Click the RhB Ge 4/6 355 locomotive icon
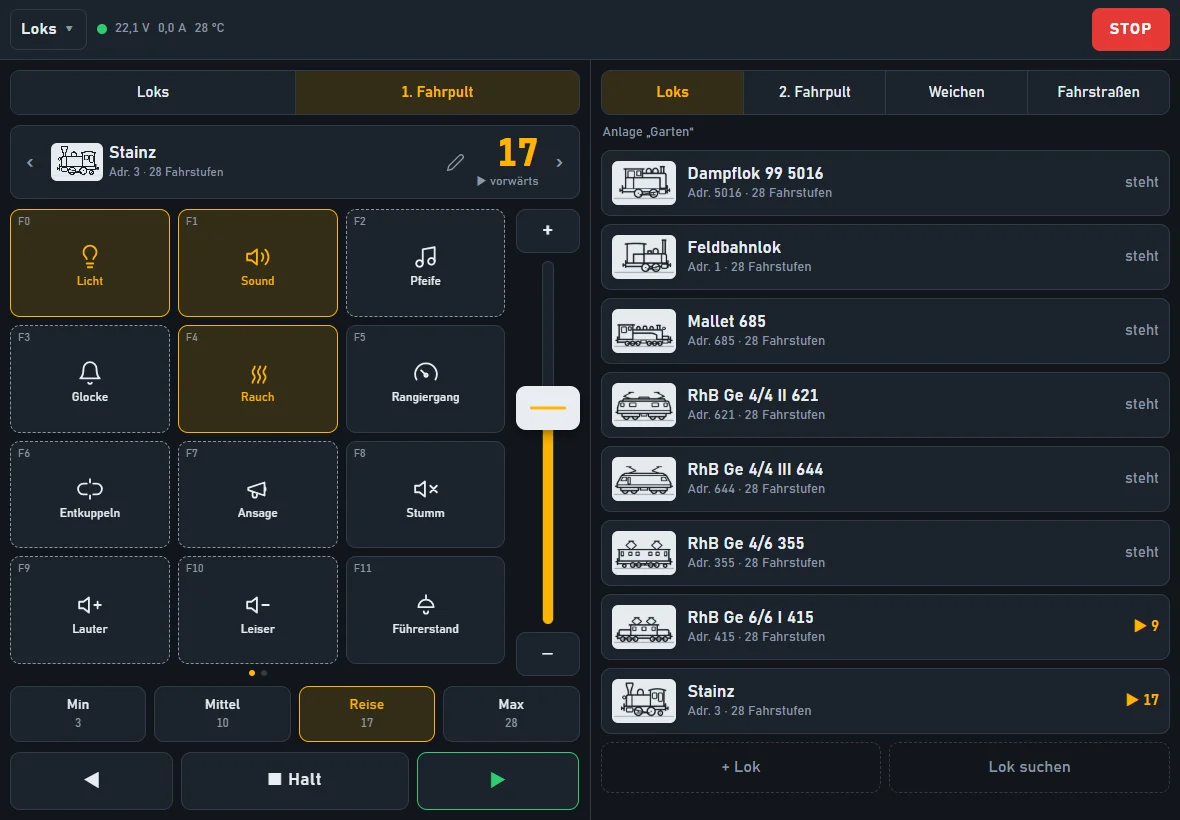 [644, 553]
